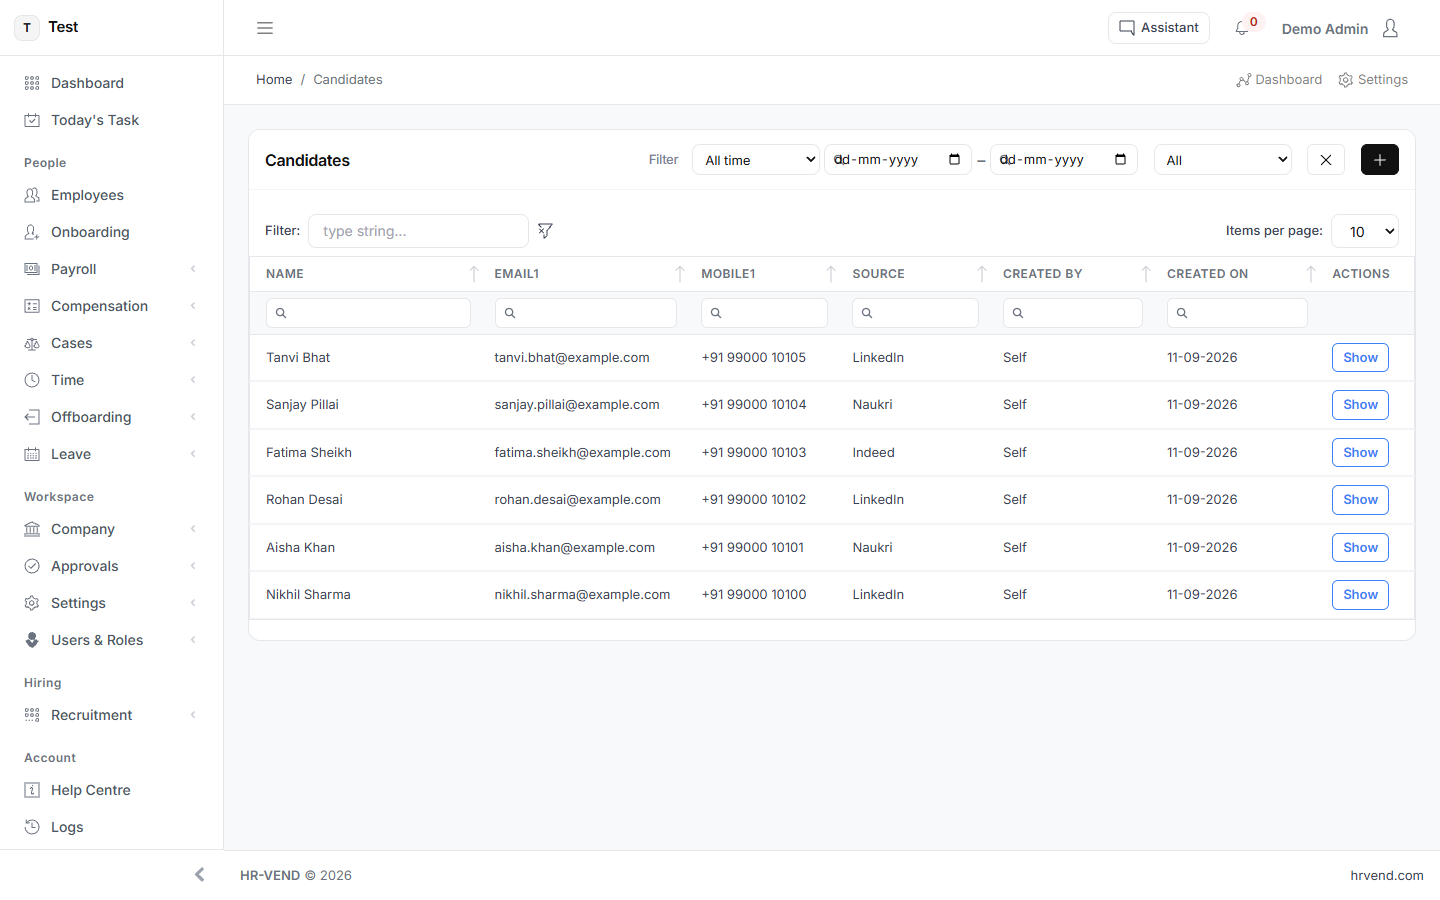
Task: Open the end date calendar picker icon
Action: click(1120, 160)
